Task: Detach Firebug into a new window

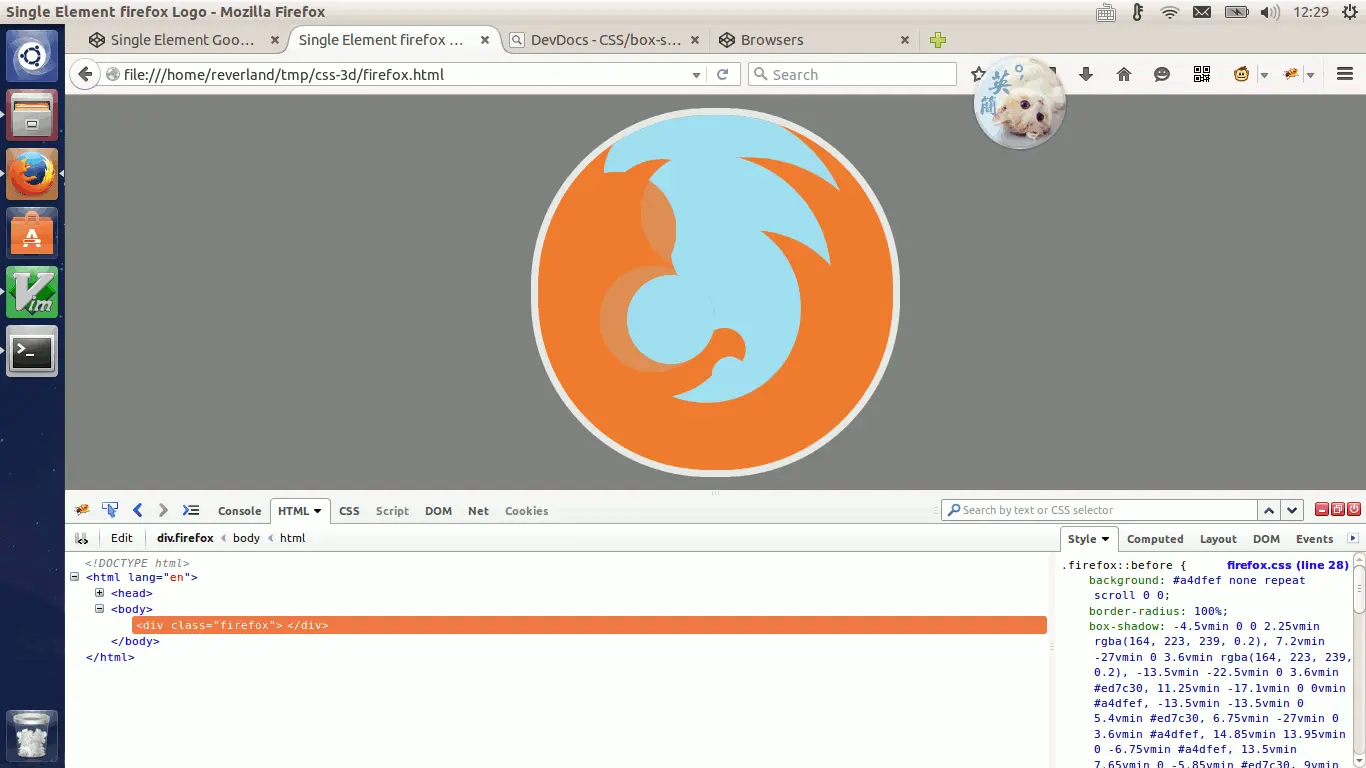Action: click(x=1338, y=509)
